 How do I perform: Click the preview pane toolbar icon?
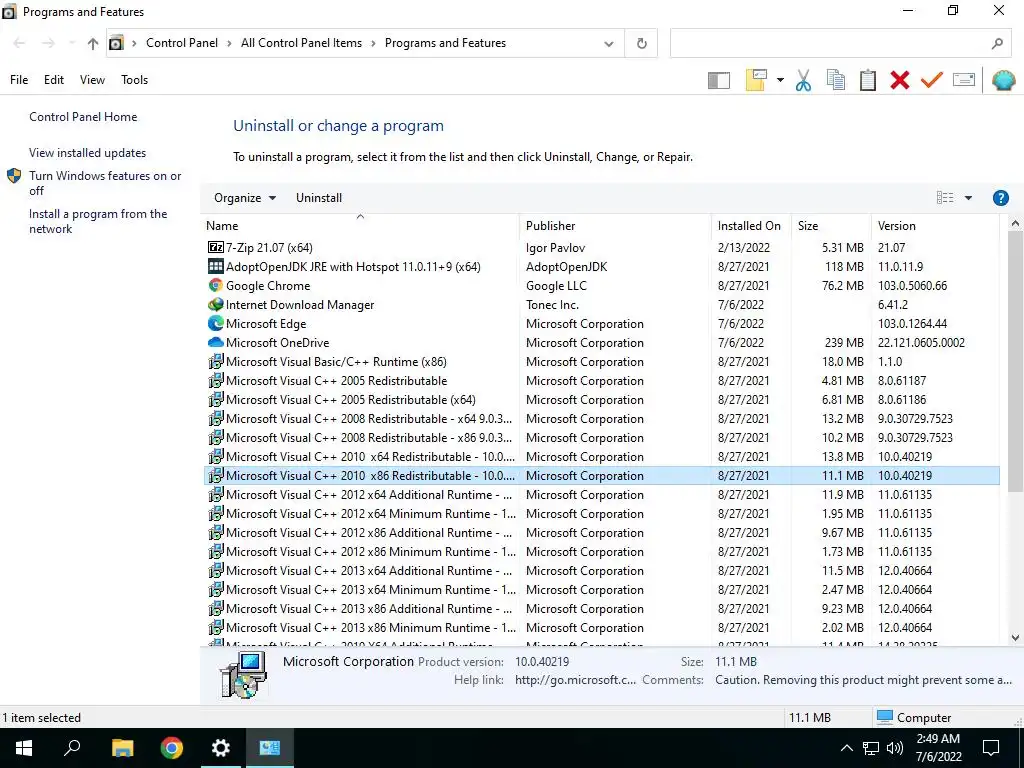pos(718,80)
